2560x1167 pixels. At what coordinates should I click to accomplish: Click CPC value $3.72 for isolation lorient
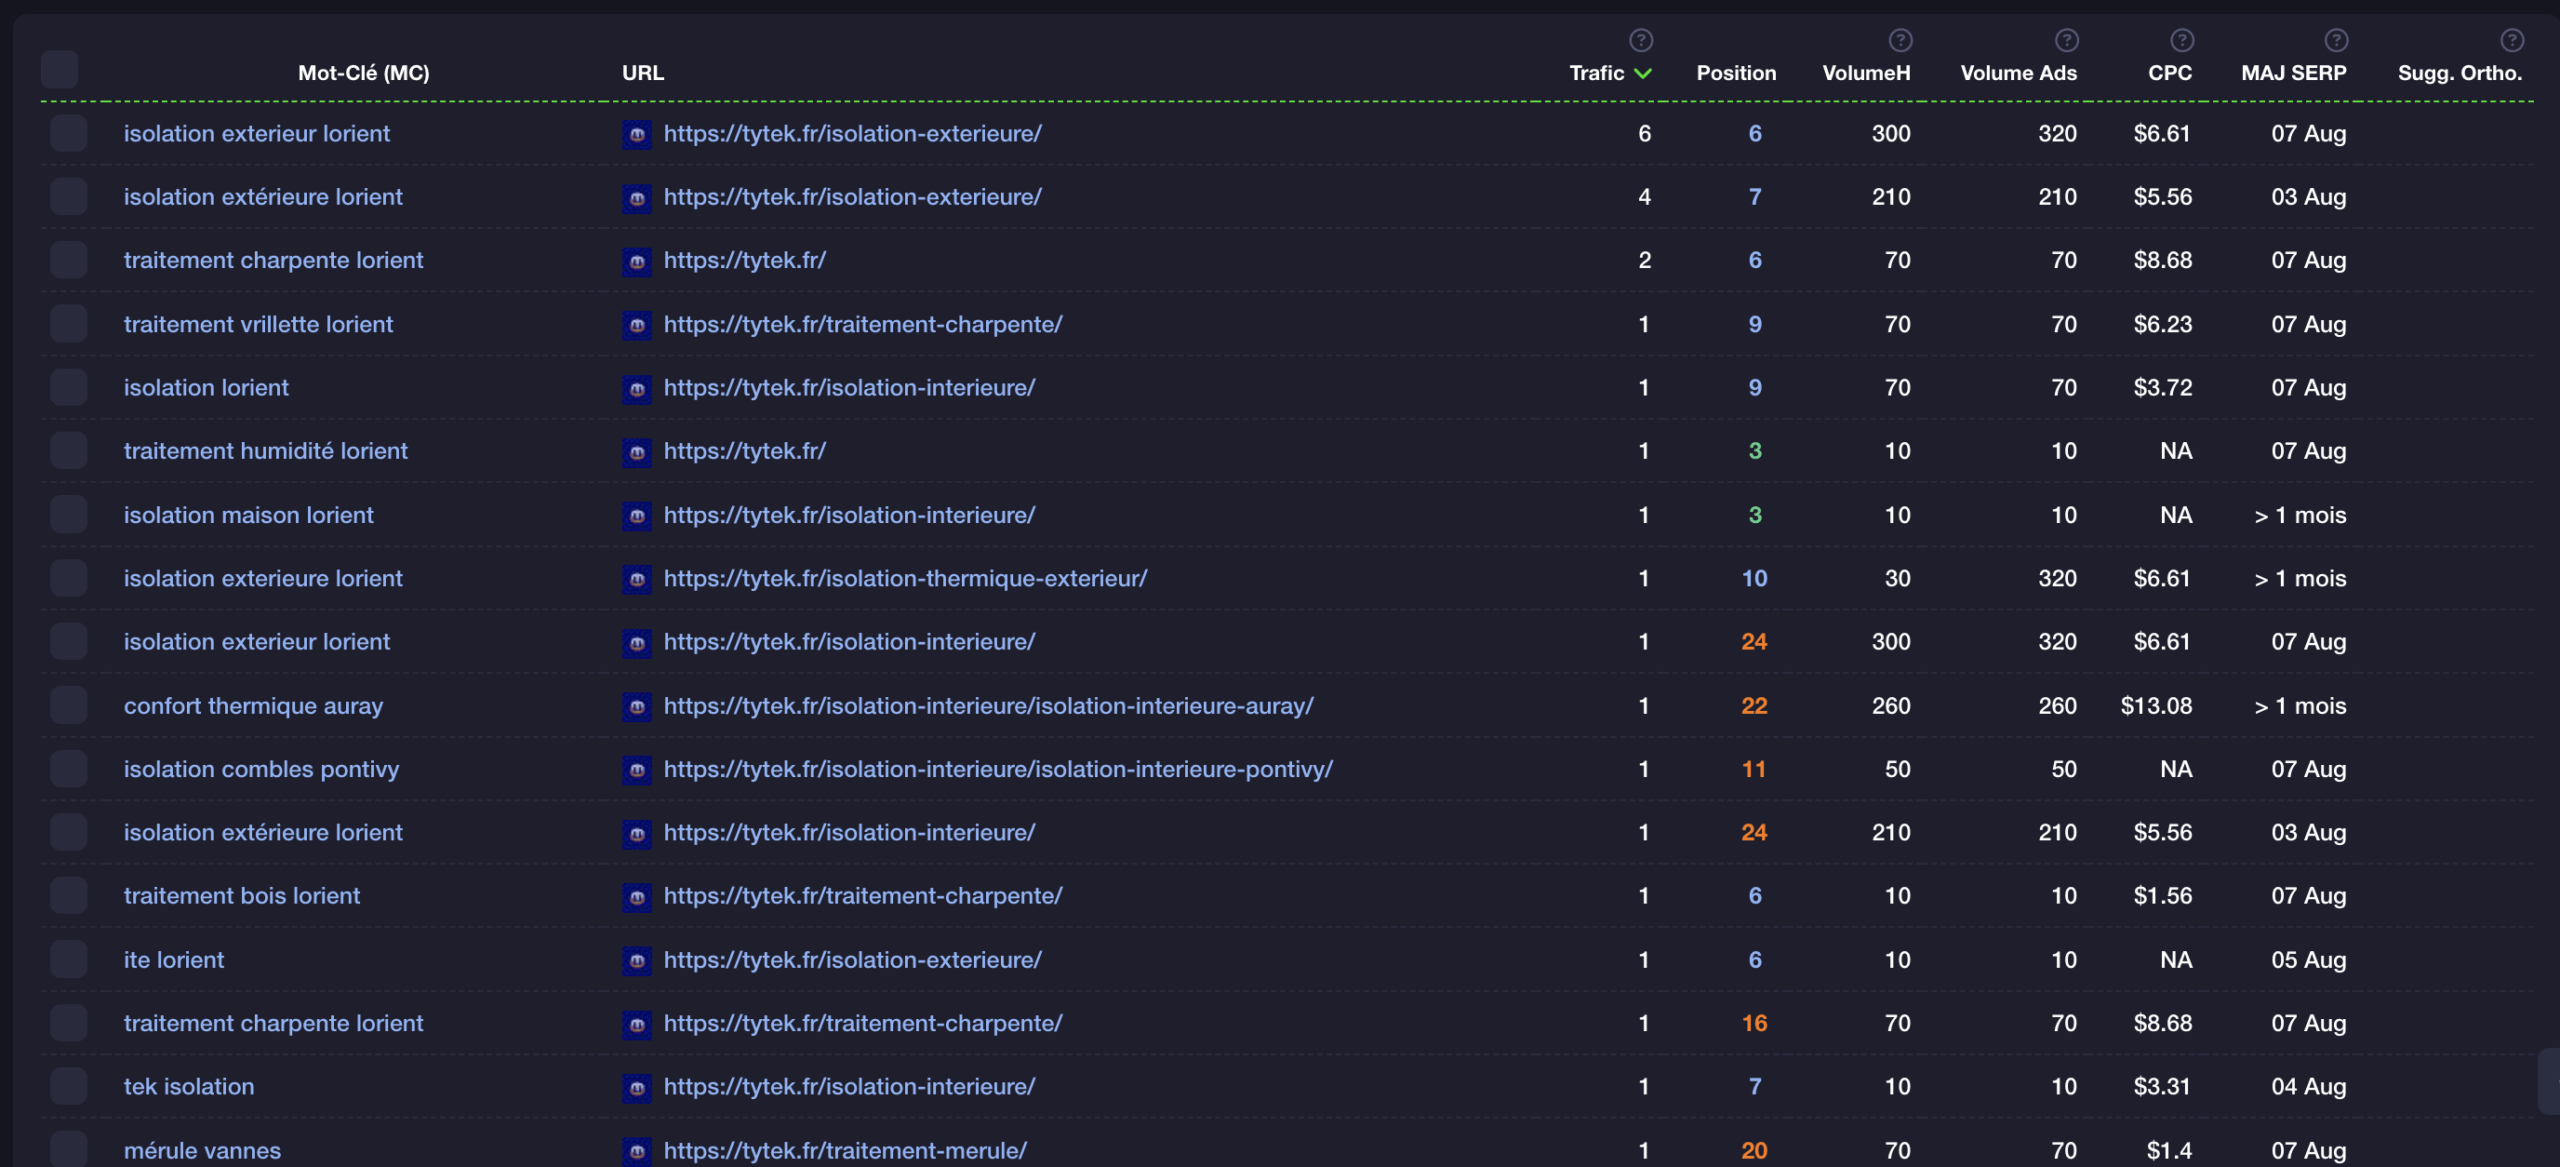click(x=2162, y=387)
